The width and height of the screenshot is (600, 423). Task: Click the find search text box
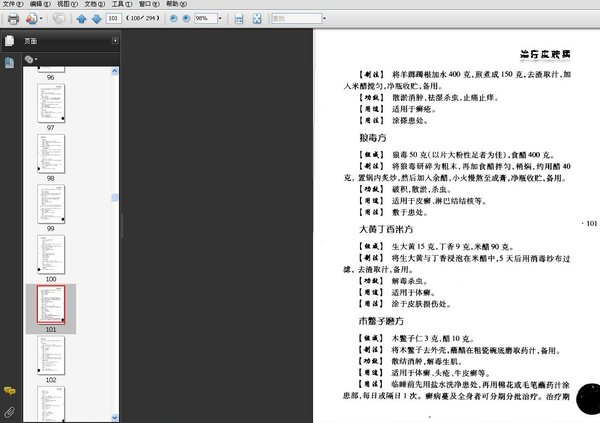tap(297, 19)
